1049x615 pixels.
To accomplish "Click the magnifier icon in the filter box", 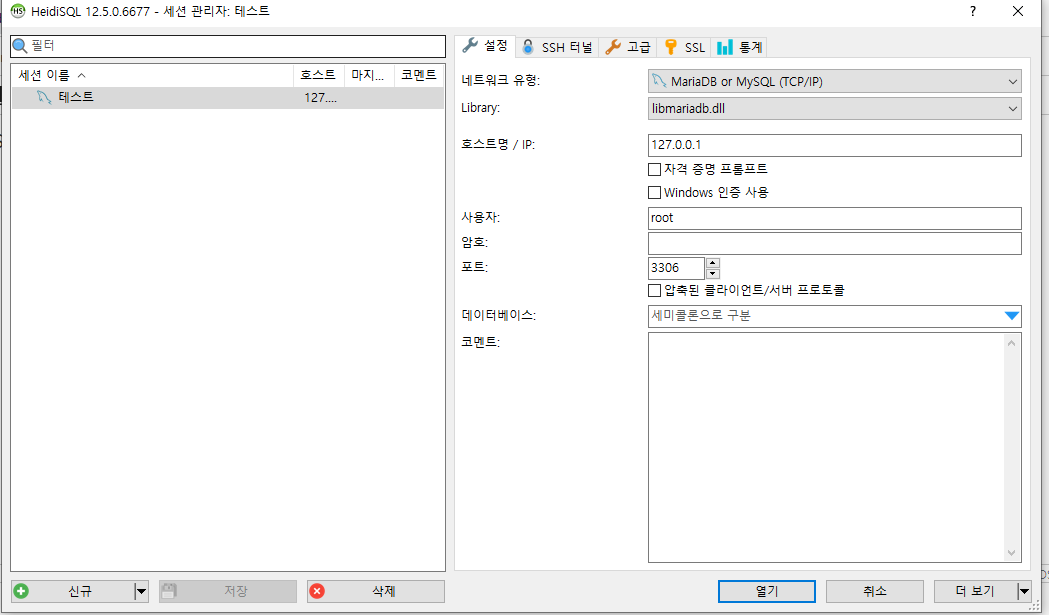I will (x=20, y=46).
